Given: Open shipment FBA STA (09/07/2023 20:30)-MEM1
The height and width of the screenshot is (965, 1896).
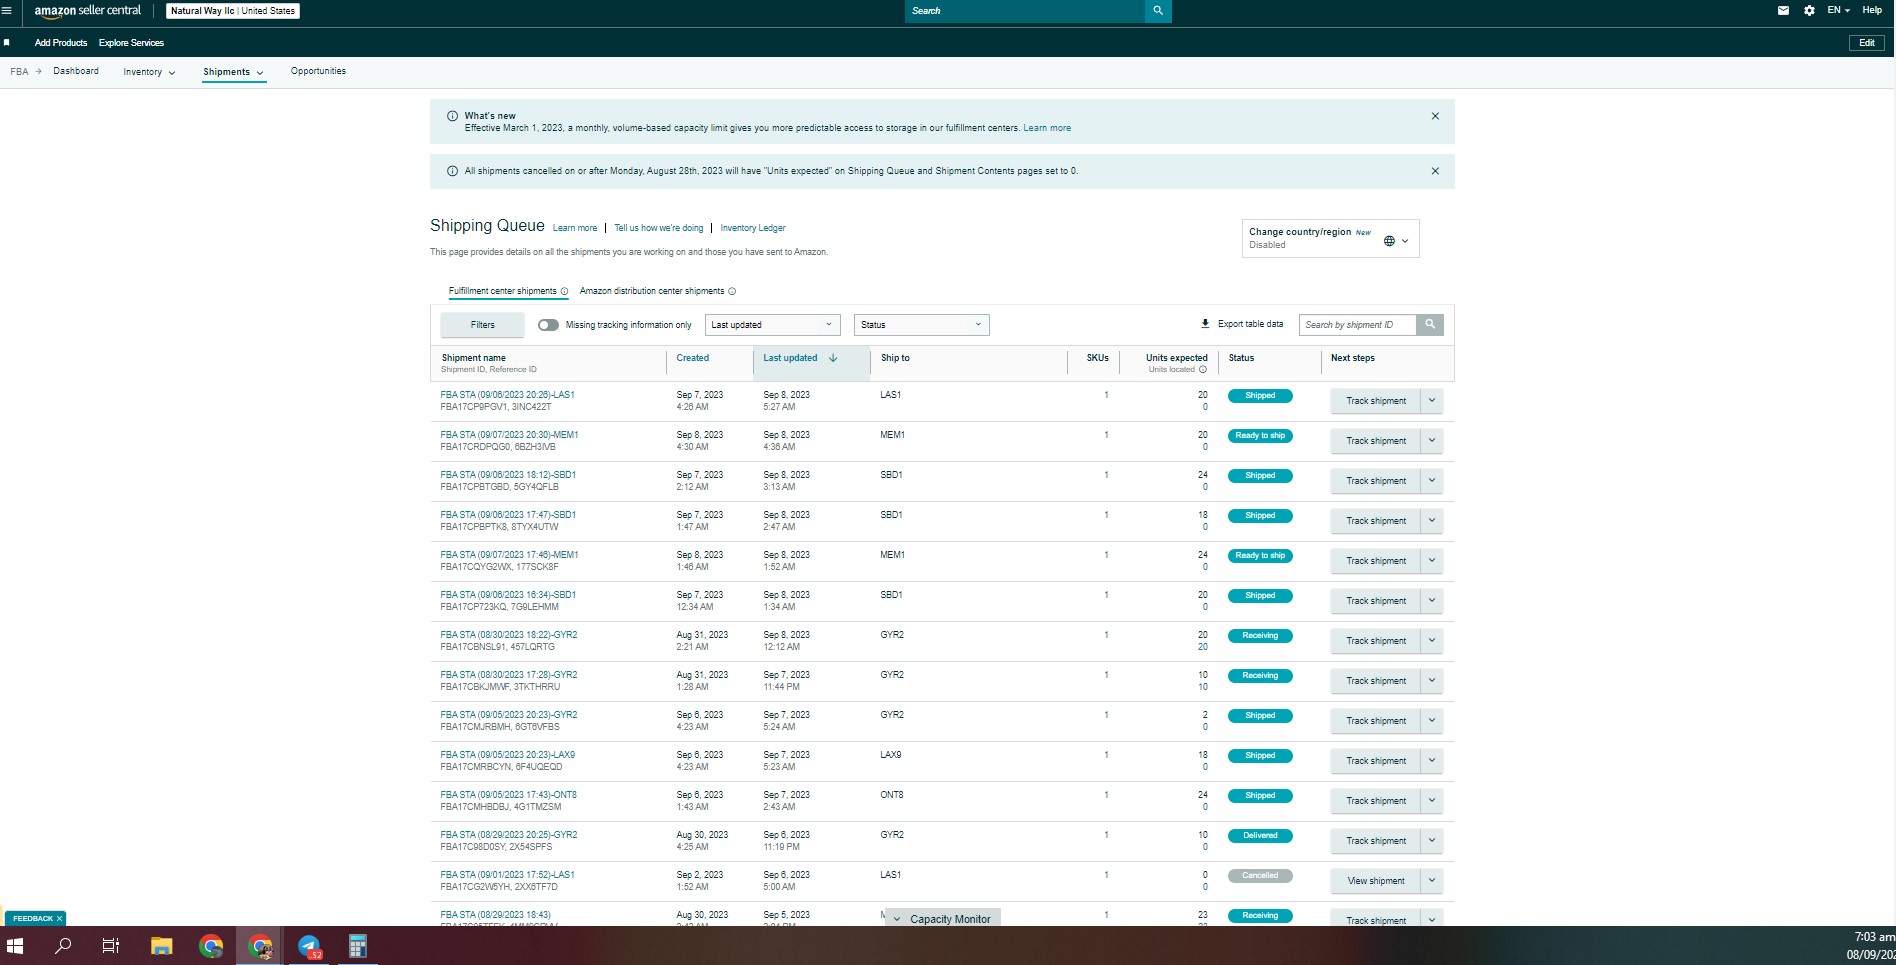Looking at the screenshot, I should click(x=509, y=435).
